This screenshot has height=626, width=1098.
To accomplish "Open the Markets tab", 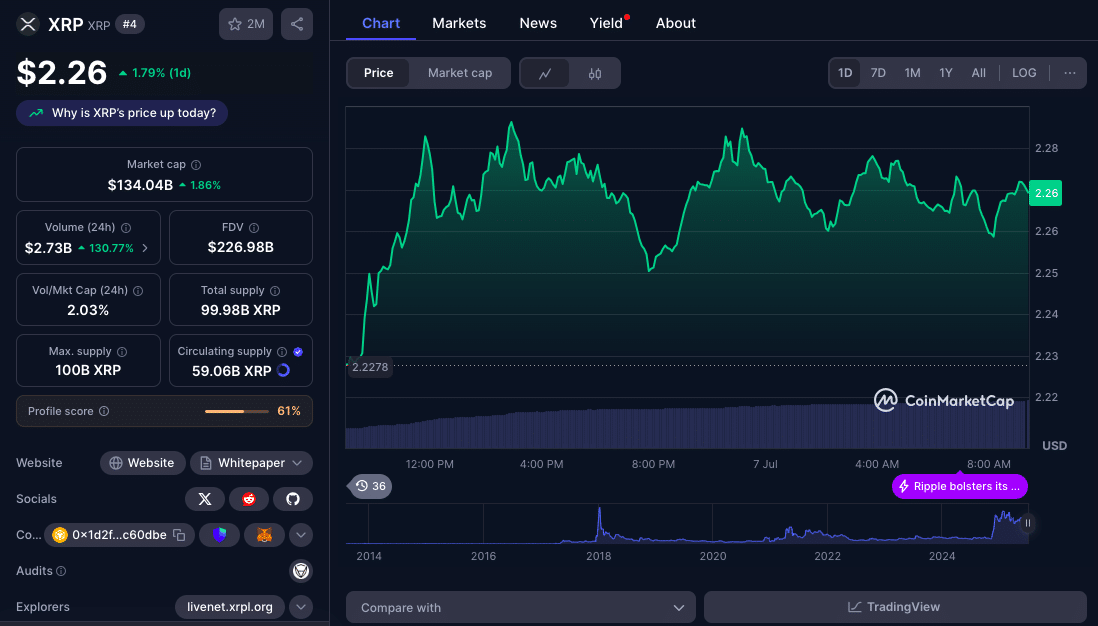I will tap(459, 23).
